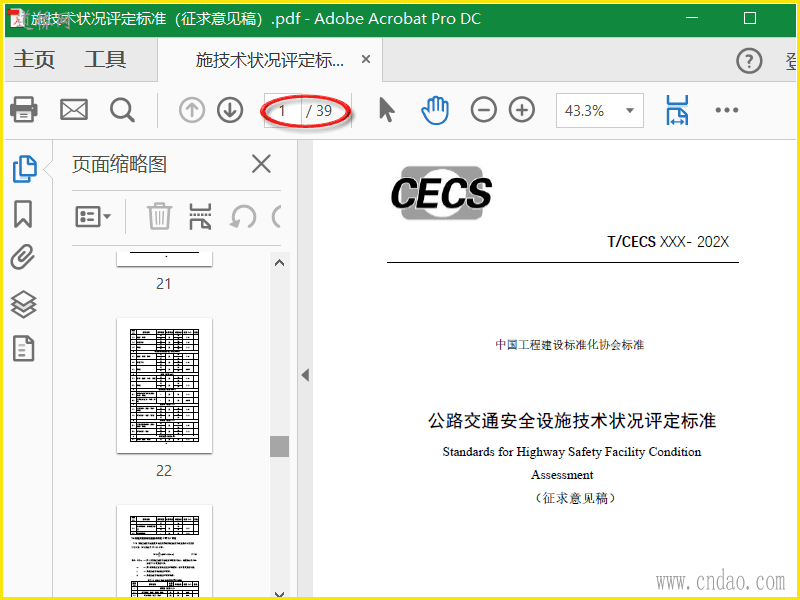Screen dimensions: 800x600
Task: Click the CECS logo on page
Action: tap(441, 193)
